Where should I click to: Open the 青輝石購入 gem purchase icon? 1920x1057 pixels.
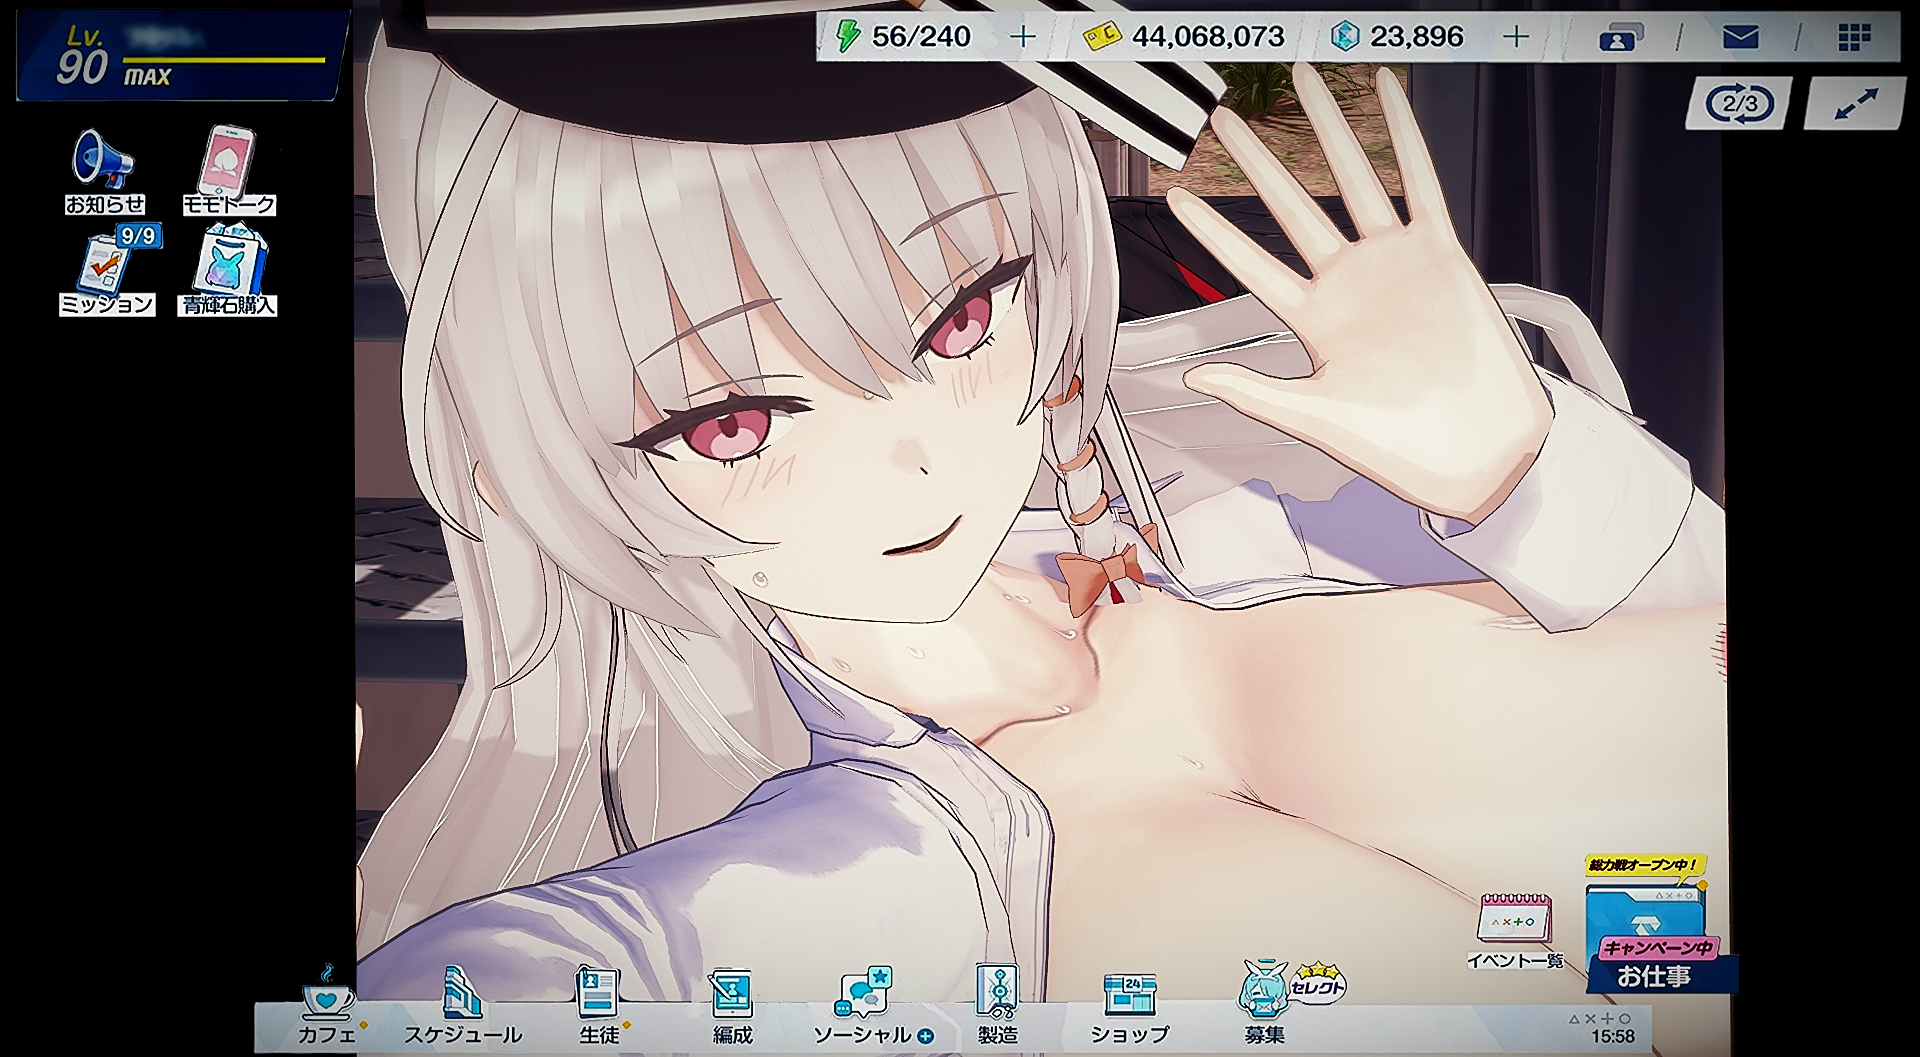[228, 270]
